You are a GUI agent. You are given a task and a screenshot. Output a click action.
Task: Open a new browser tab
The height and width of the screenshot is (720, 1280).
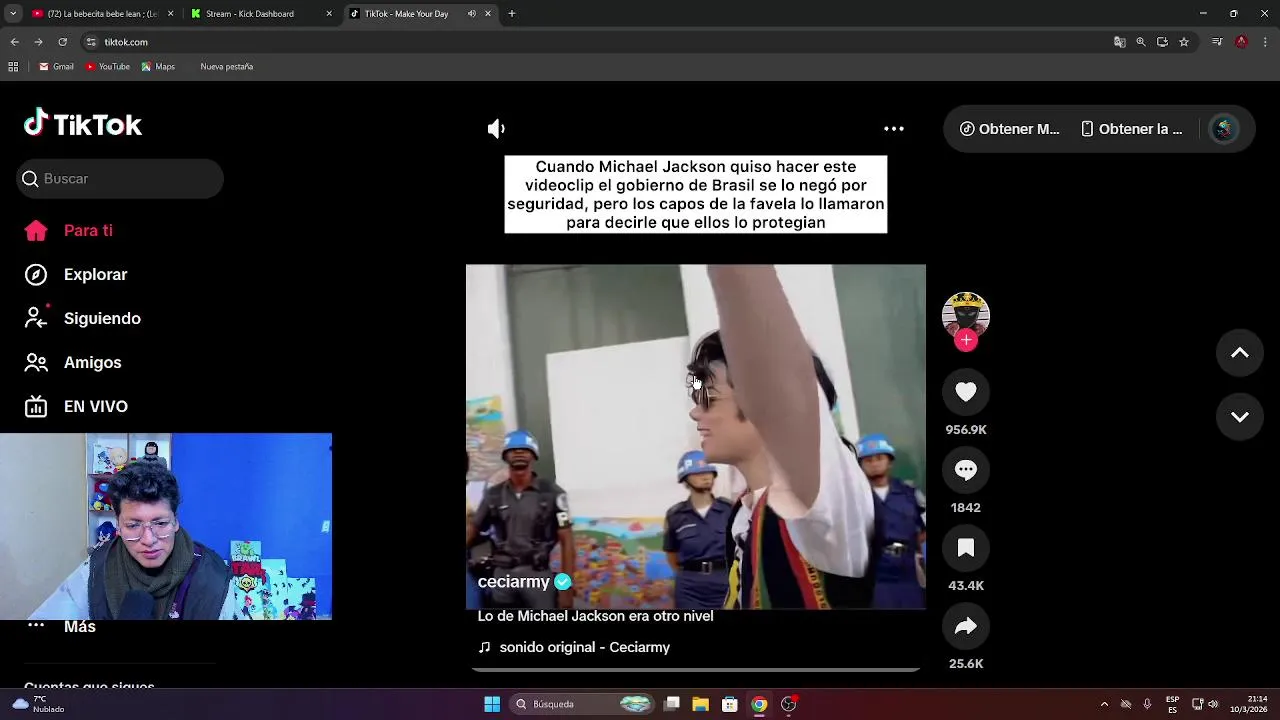coord(512,14)
